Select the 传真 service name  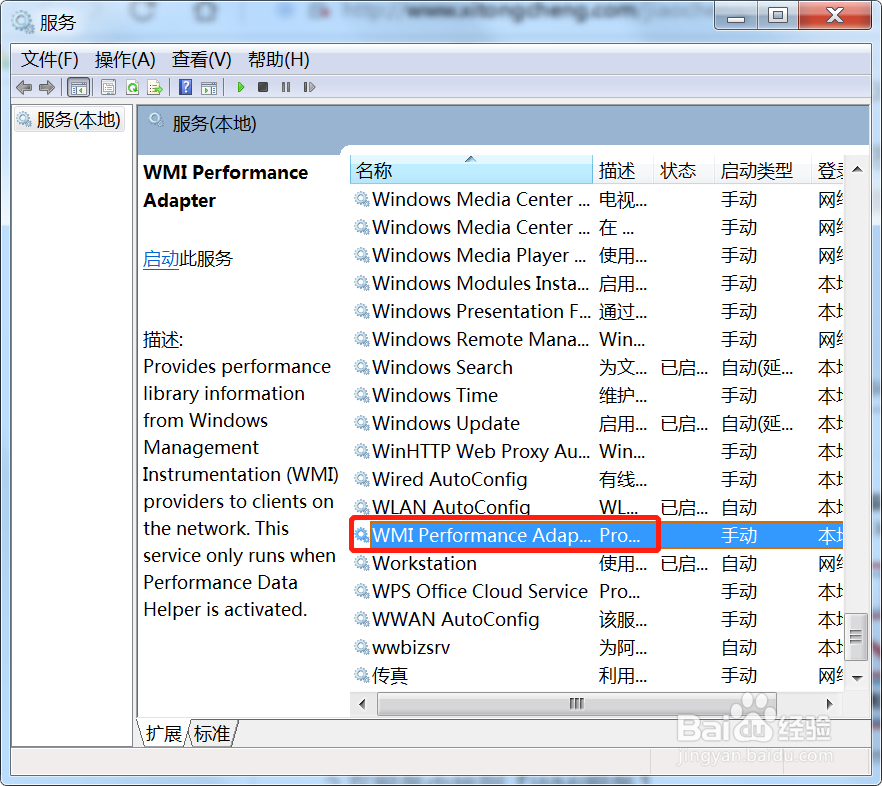click(x=390, y=675)
